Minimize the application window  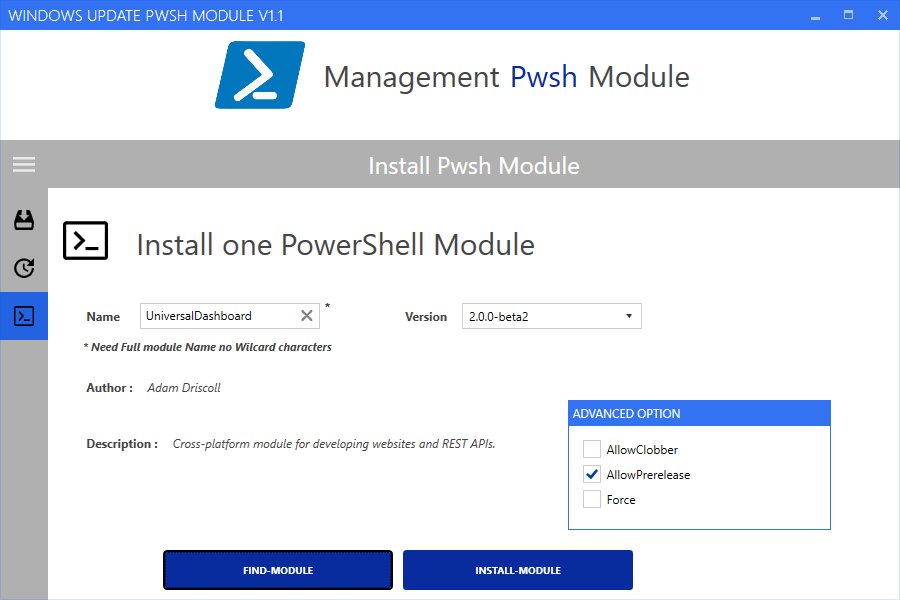(815, 16)
